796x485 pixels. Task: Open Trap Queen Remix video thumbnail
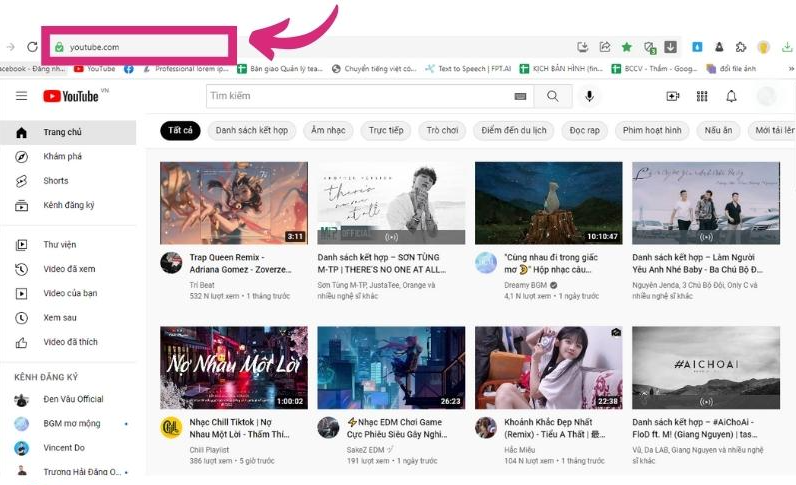pos(234,203)
